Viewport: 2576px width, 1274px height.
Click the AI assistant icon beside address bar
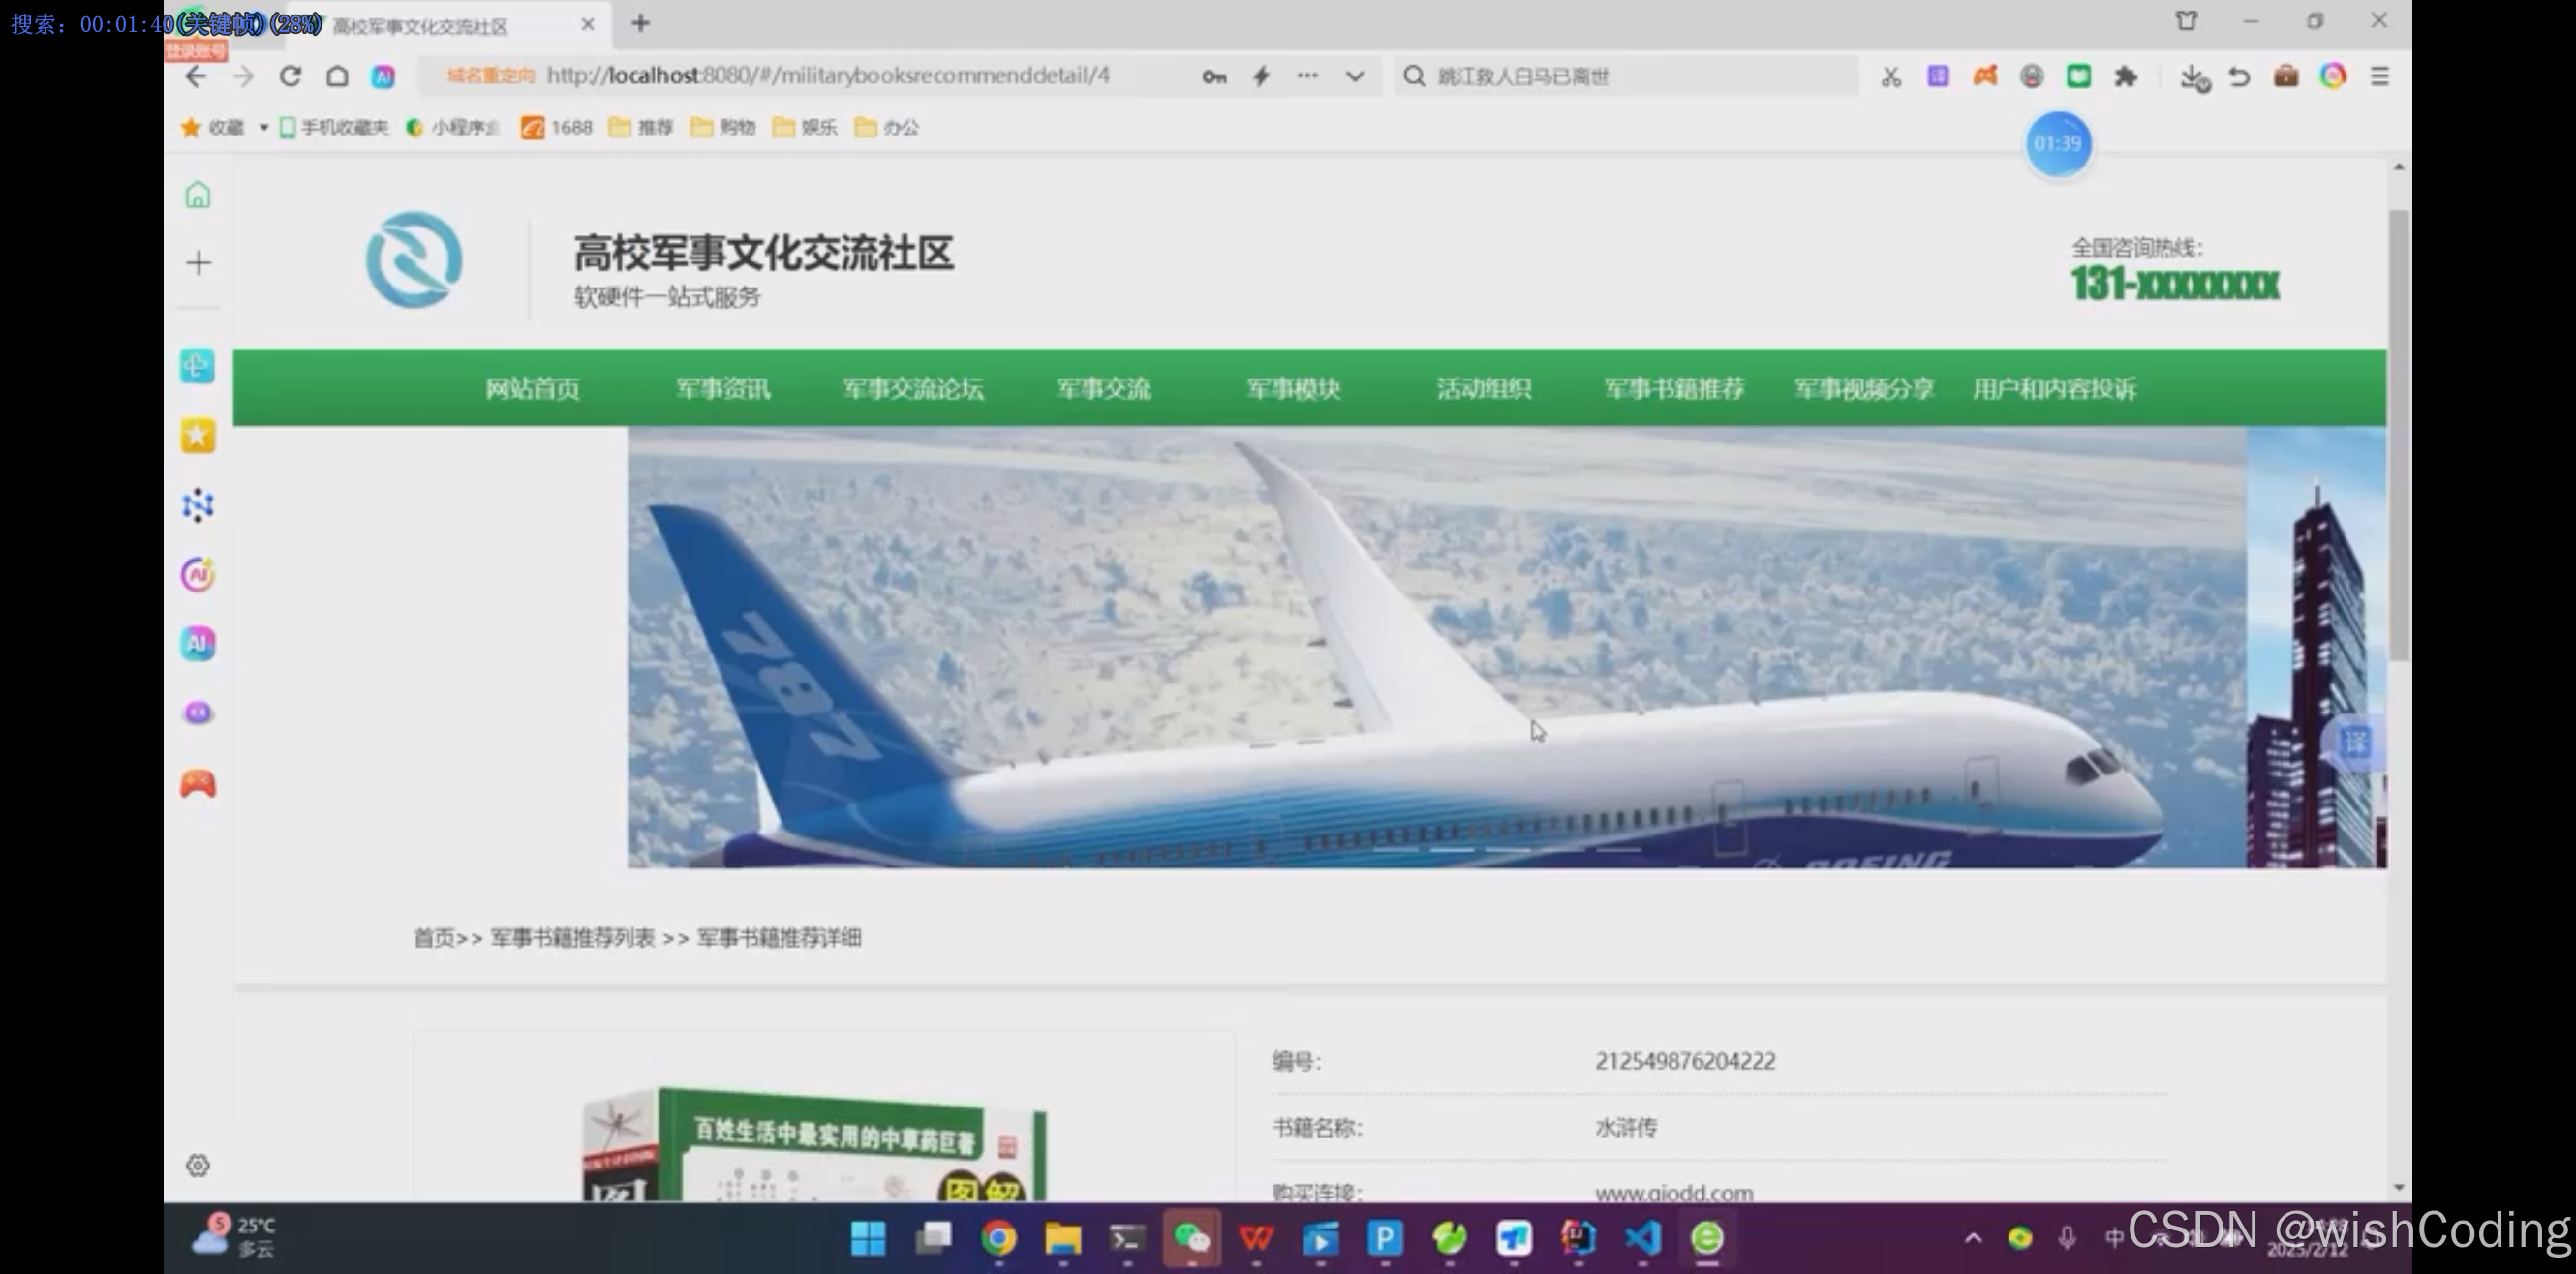click(383, 77)
